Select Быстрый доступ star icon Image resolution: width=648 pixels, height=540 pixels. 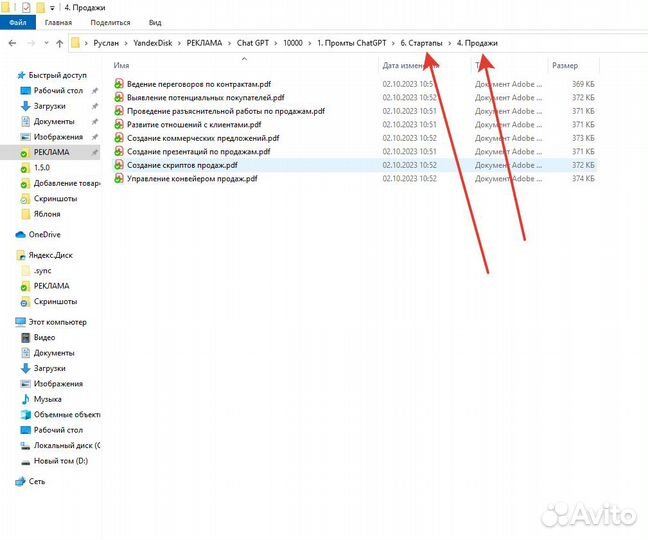click(x=20, y=75)
